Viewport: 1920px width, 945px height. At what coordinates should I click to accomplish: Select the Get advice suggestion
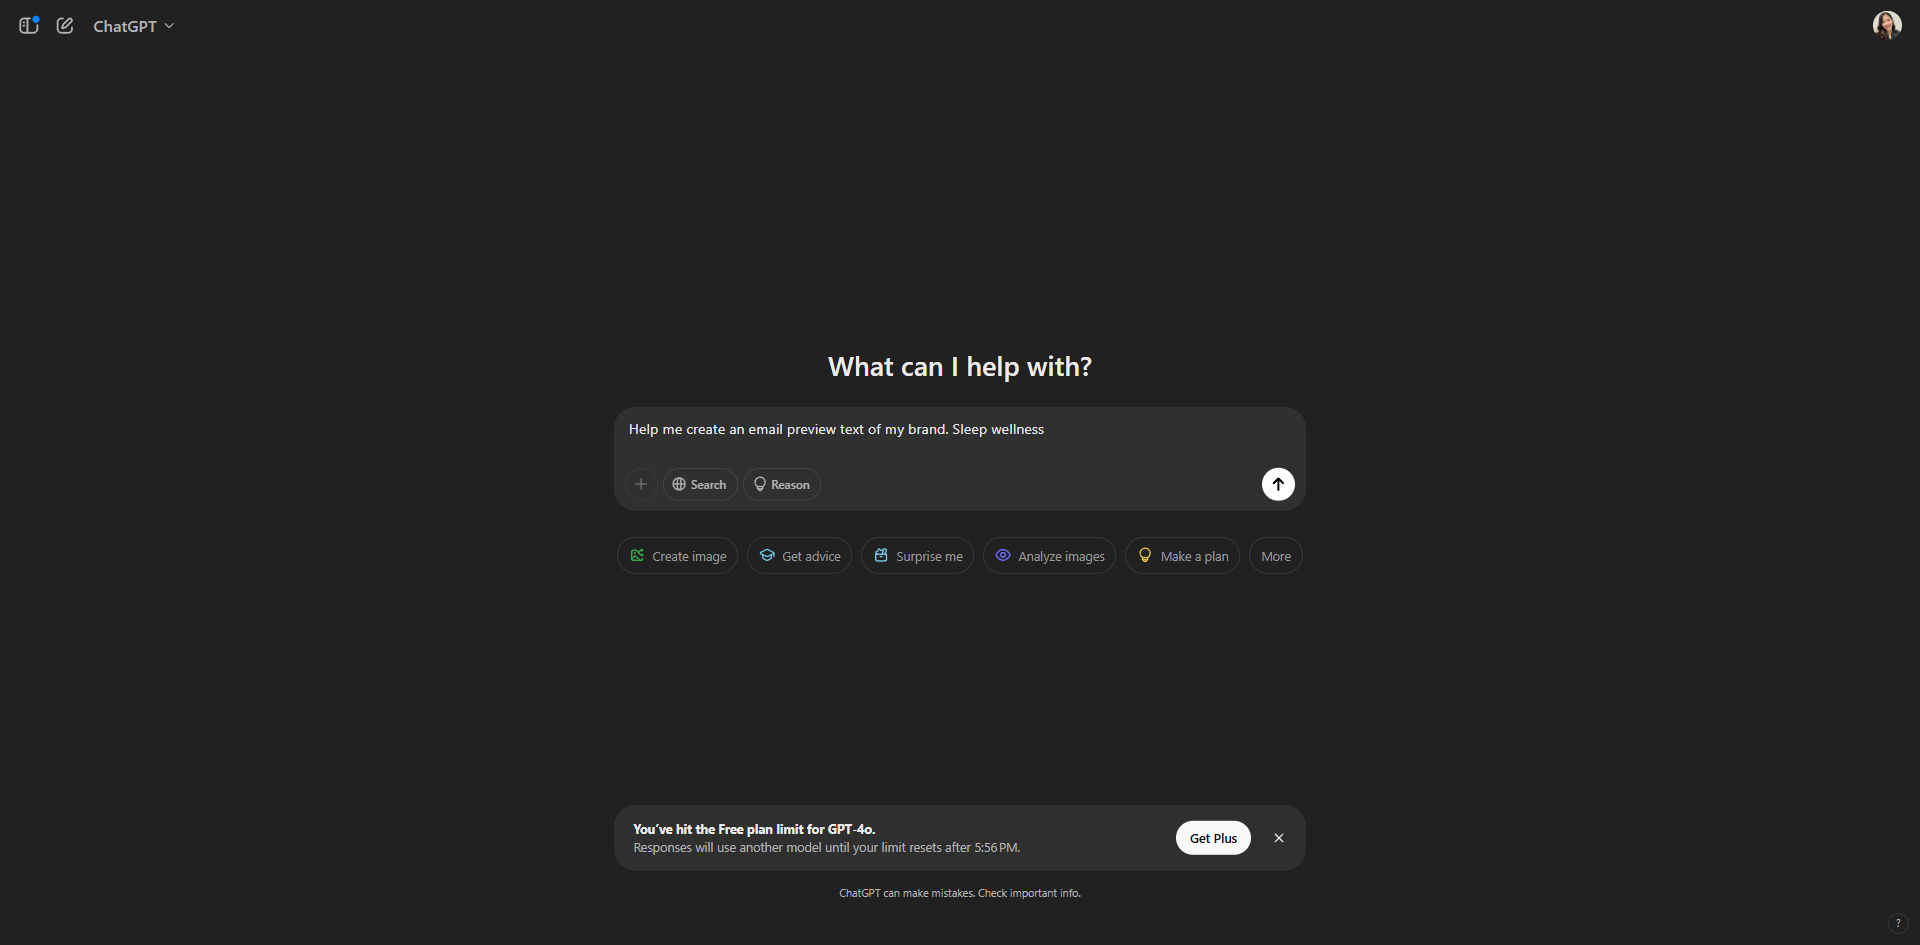[799, 556]
